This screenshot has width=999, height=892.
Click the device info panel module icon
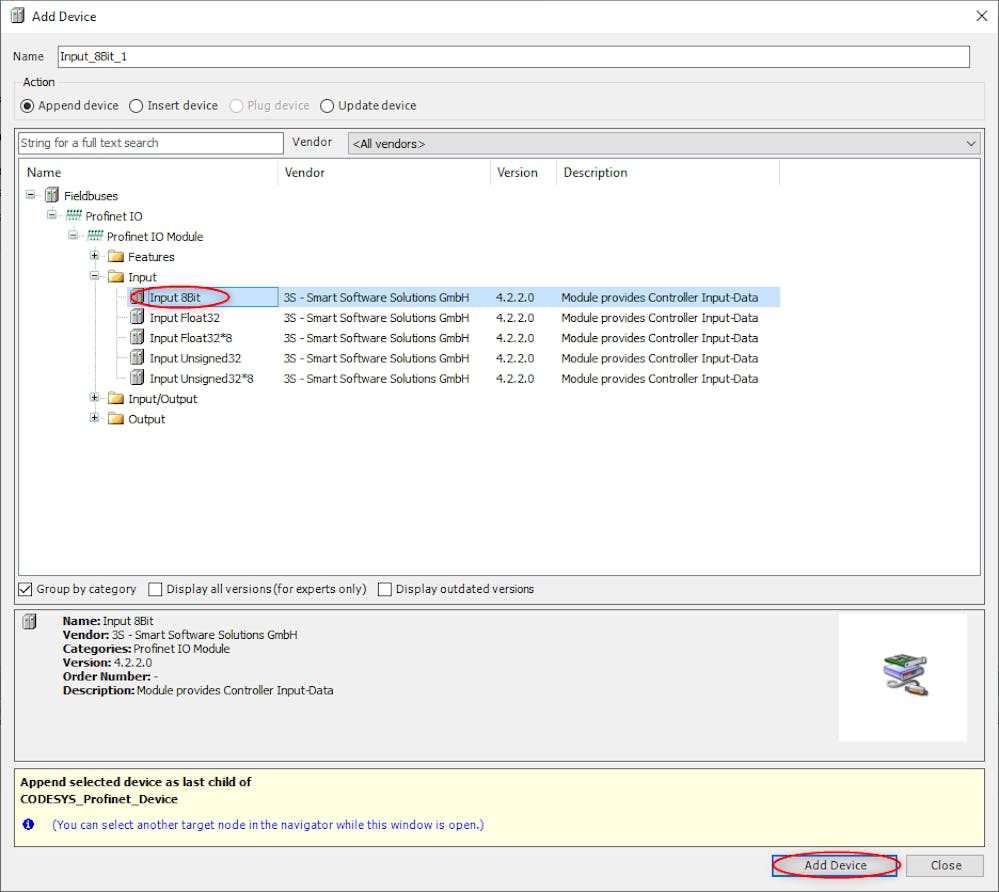click(29, 621)
